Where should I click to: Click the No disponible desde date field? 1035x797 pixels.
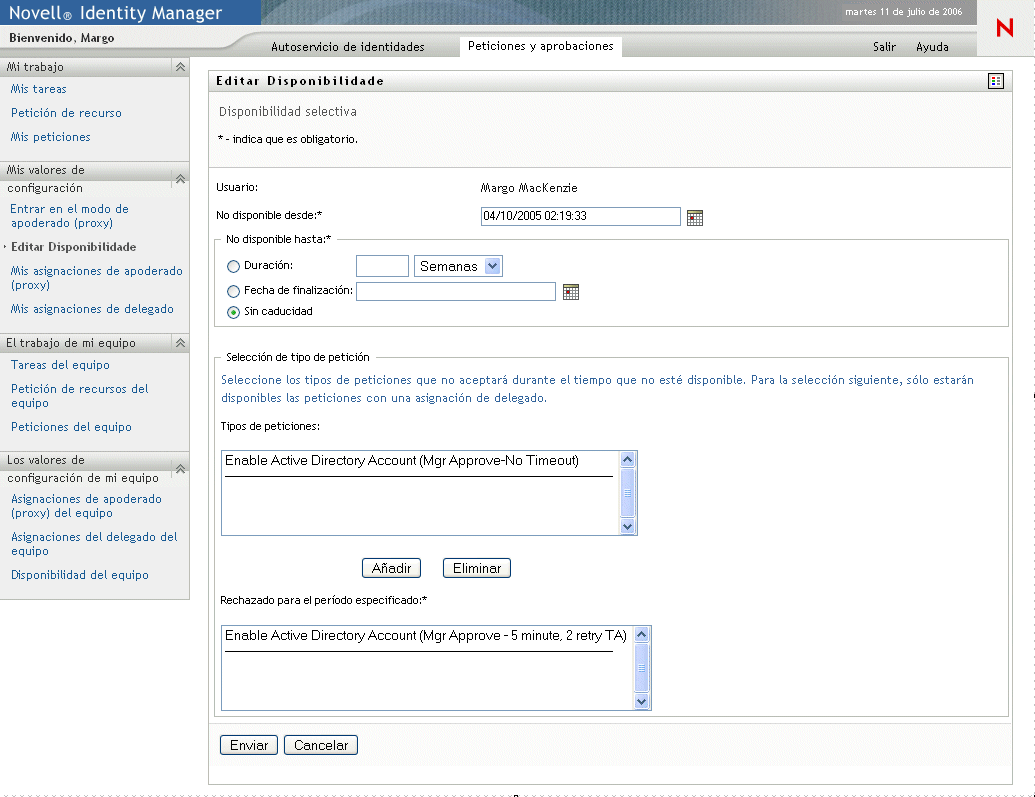point(580,216)
